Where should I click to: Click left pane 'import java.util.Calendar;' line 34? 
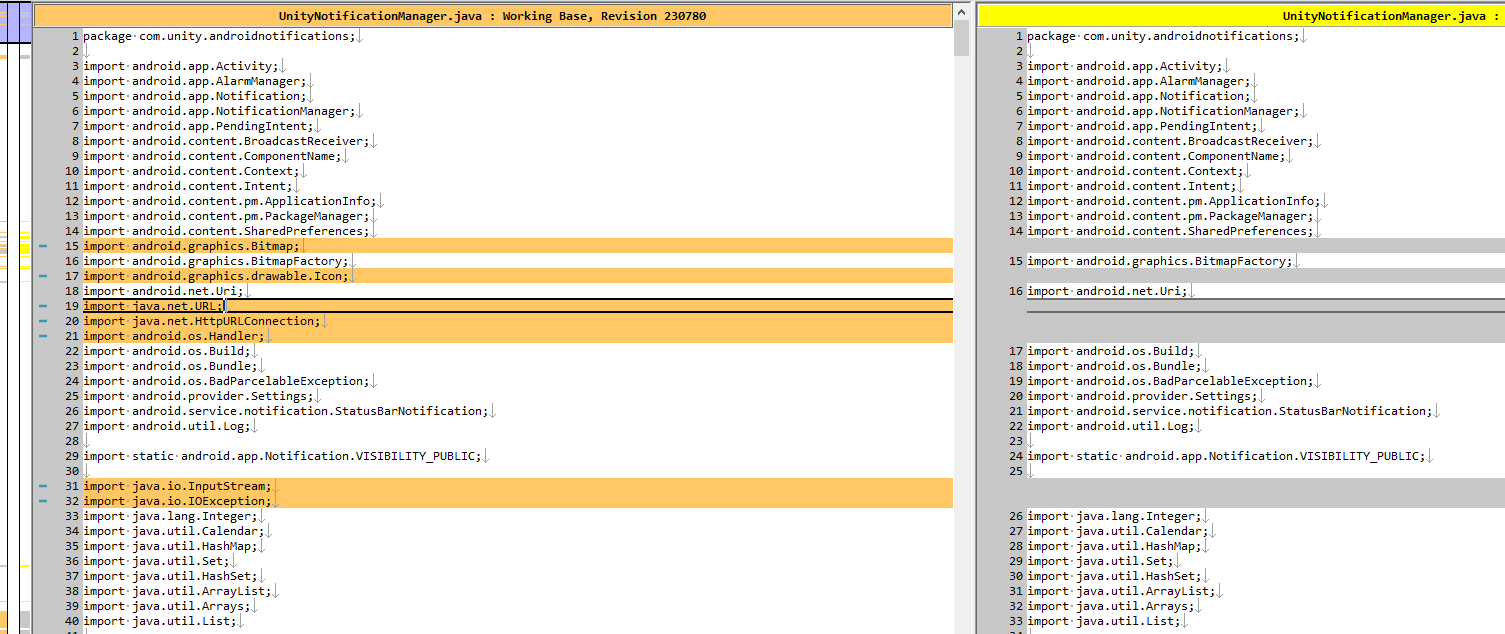tap(174, 531)
